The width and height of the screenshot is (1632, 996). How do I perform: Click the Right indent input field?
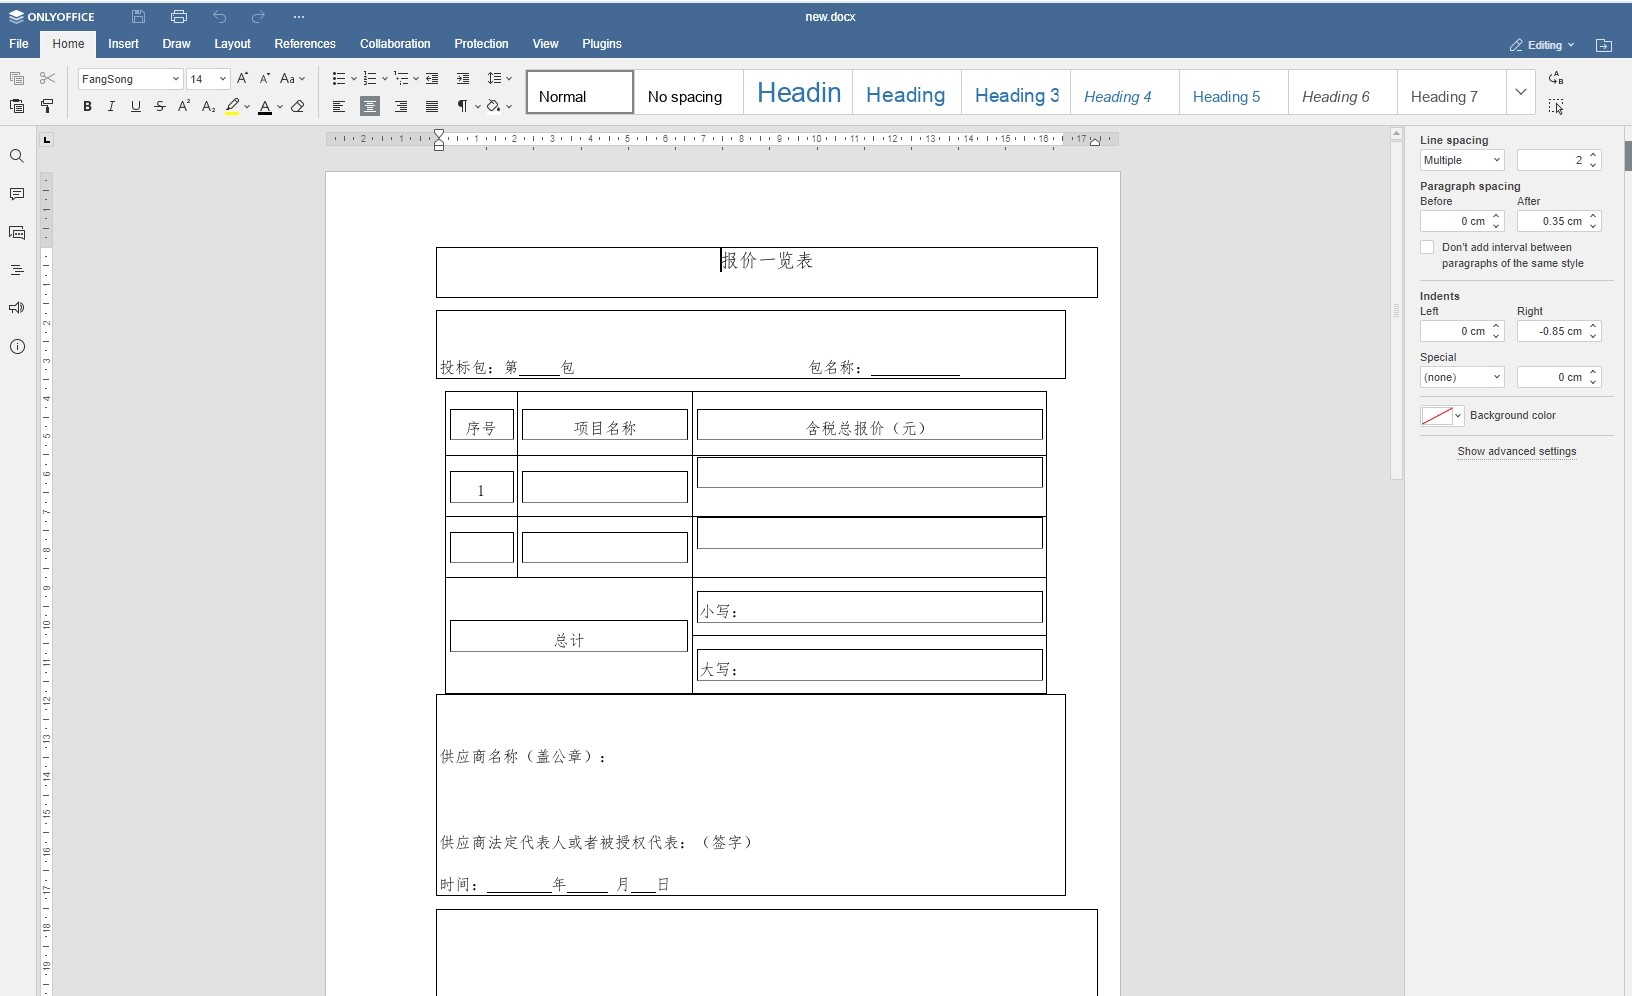(1551, 331)
